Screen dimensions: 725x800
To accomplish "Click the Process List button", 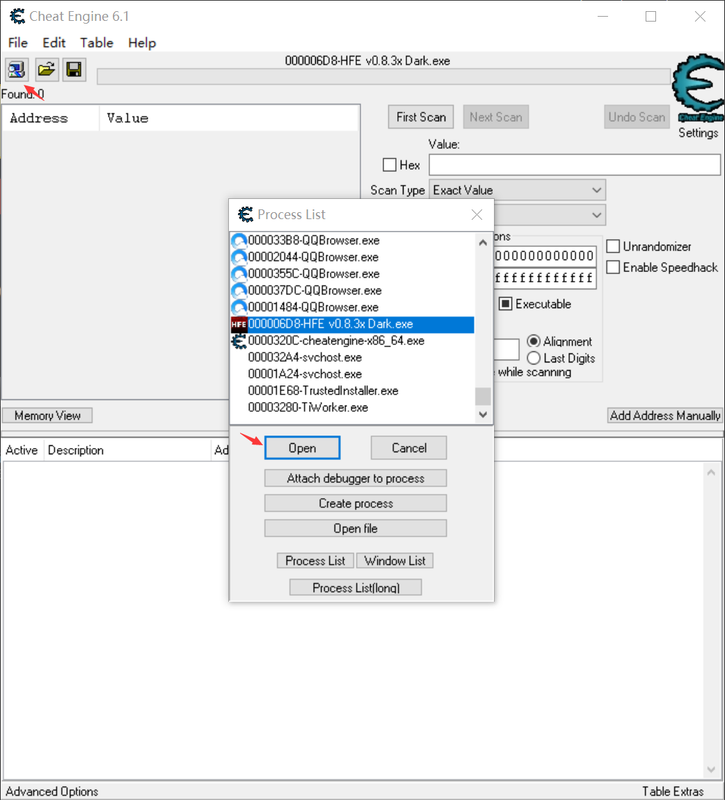I will click(315, 561).
